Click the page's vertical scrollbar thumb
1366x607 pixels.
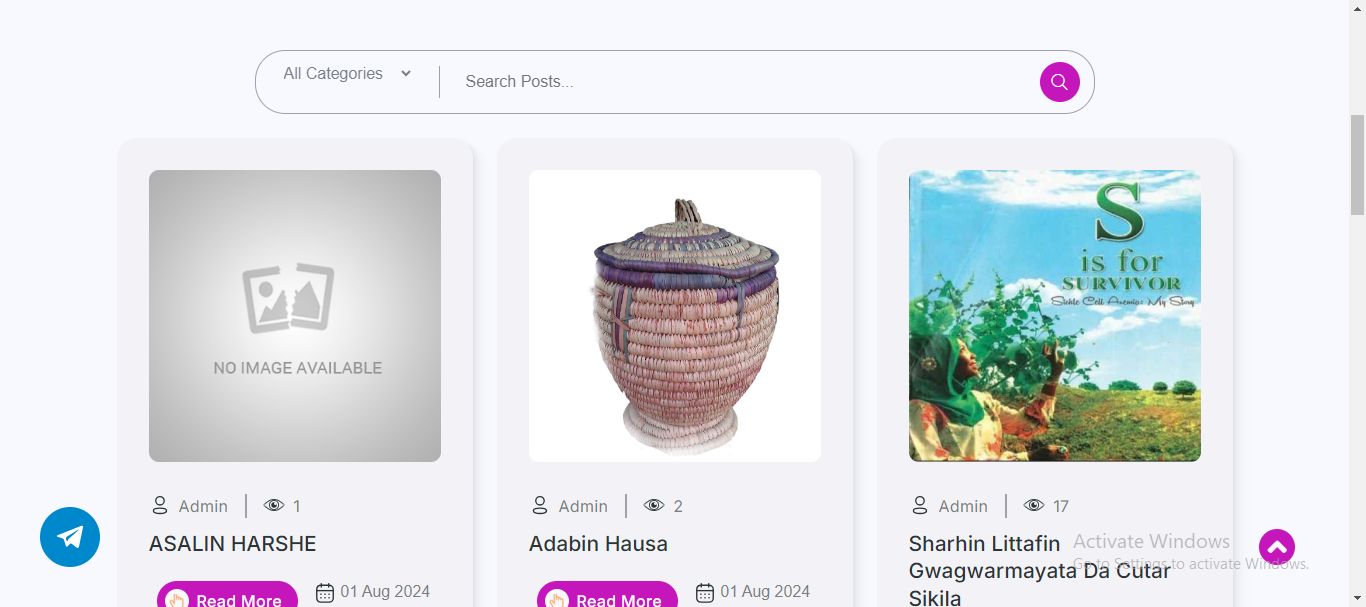1357,165
